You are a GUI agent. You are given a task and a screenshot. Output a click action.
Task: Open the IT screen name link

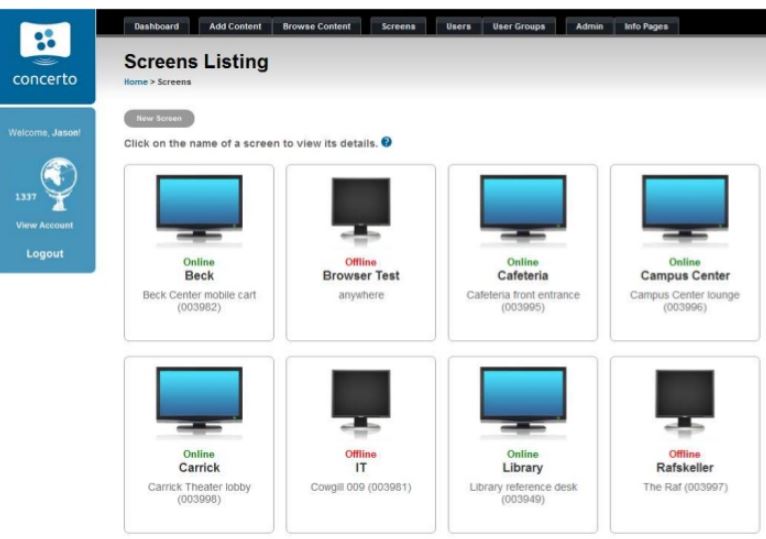point(361,468)
